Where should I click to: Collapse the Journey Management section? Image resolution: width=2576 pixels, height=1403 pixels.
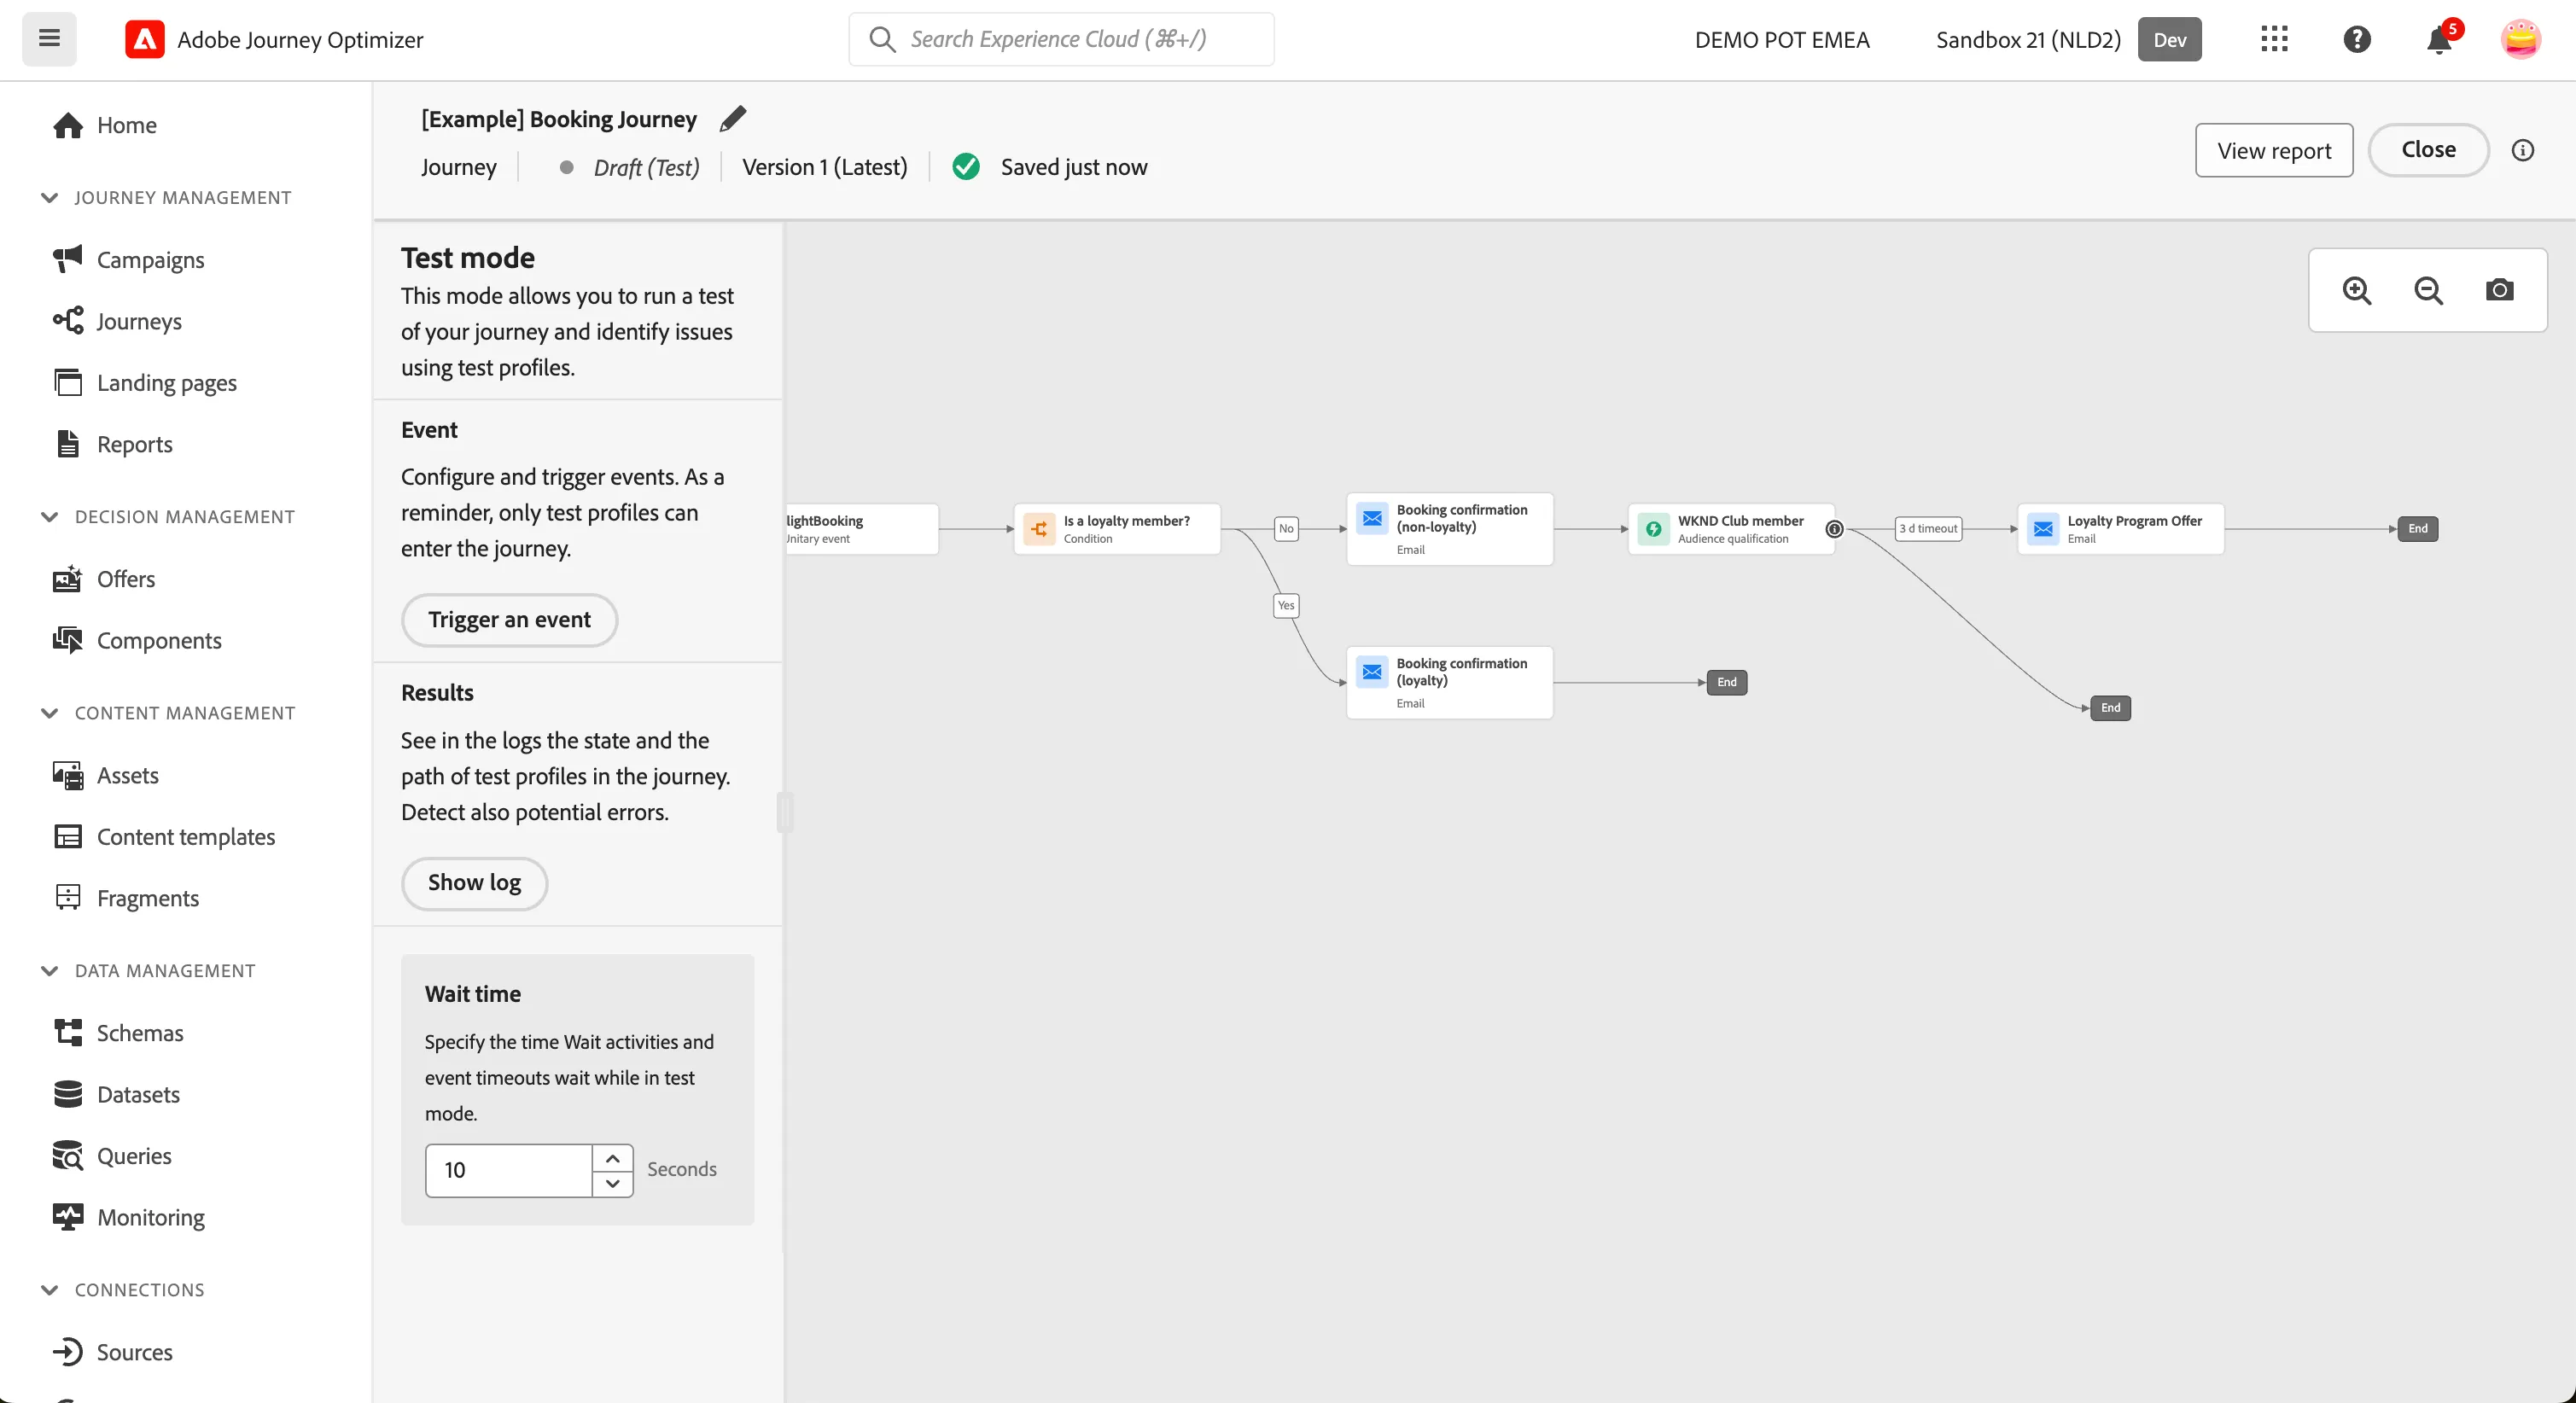(x=49, y=197)
